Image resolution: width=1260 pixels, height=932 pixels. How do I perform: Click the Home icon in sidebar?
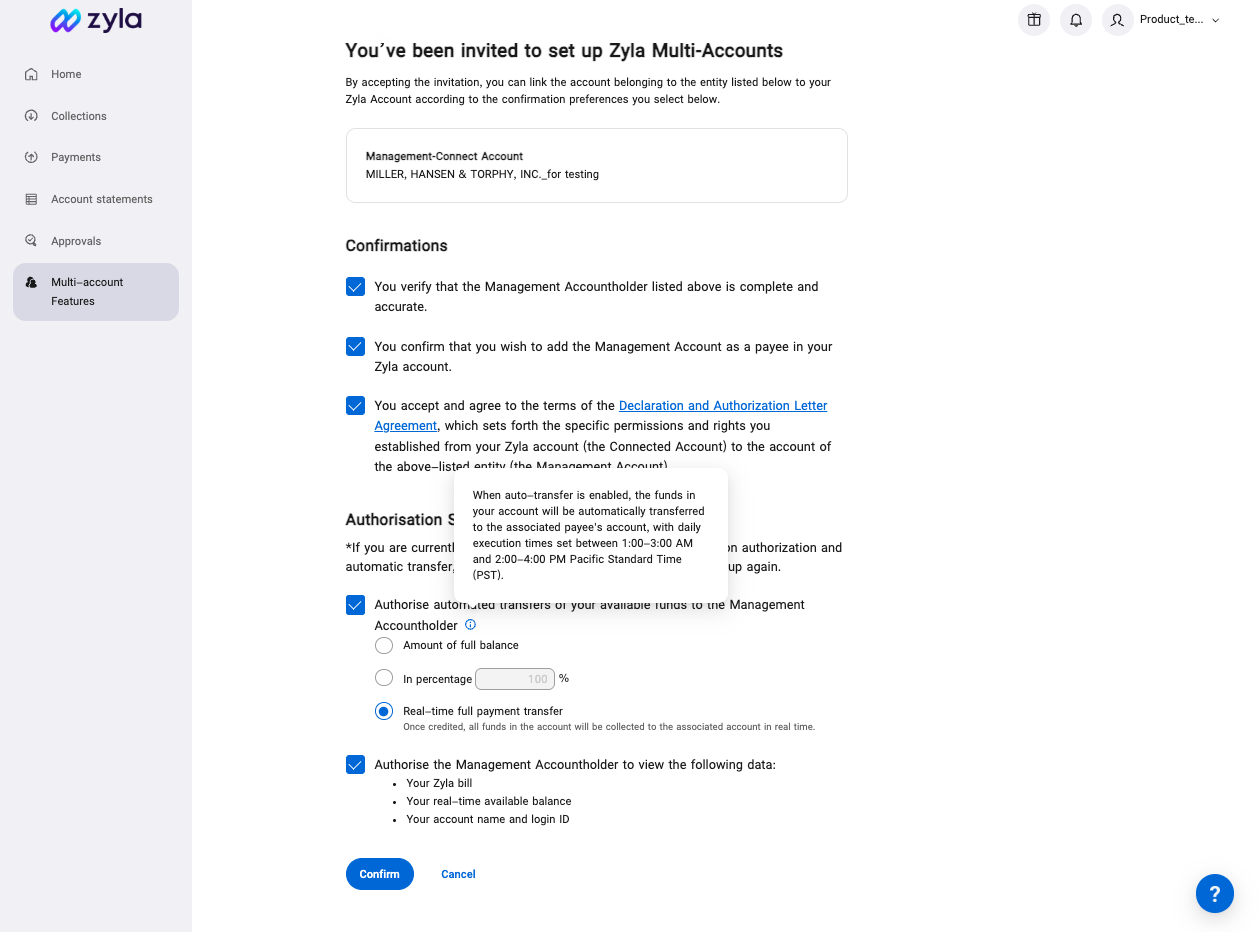(x=31, y=74)
